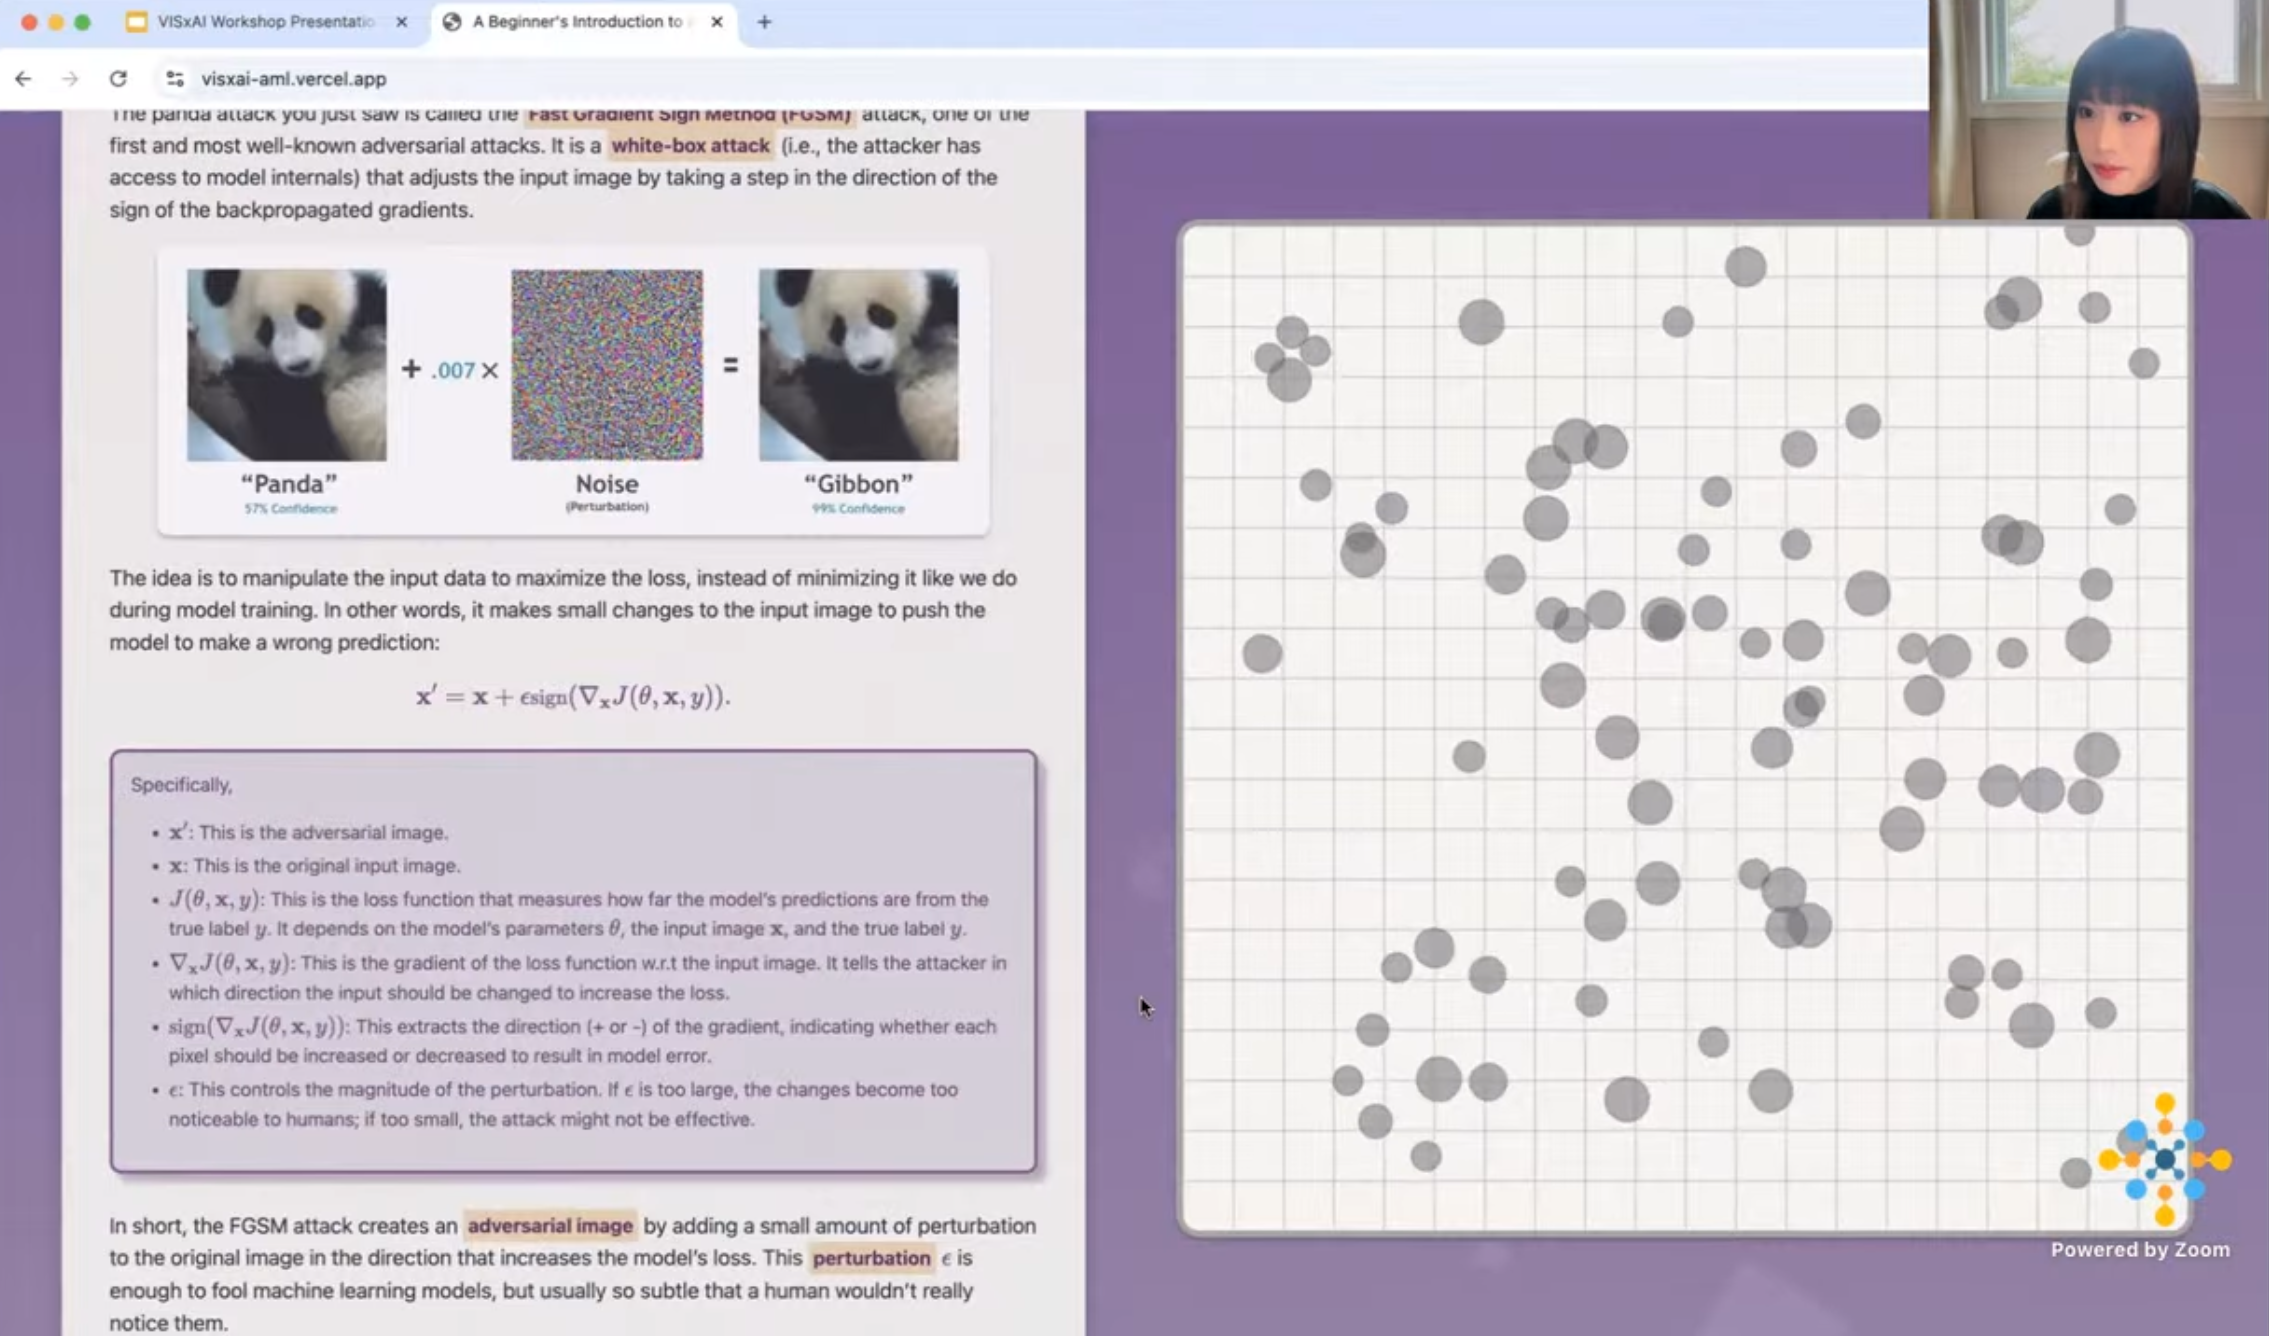Image resolution: width=2269 pixels, height=1336 pixels.
Task: Click the original Panda image
Action: pos(286,364)
